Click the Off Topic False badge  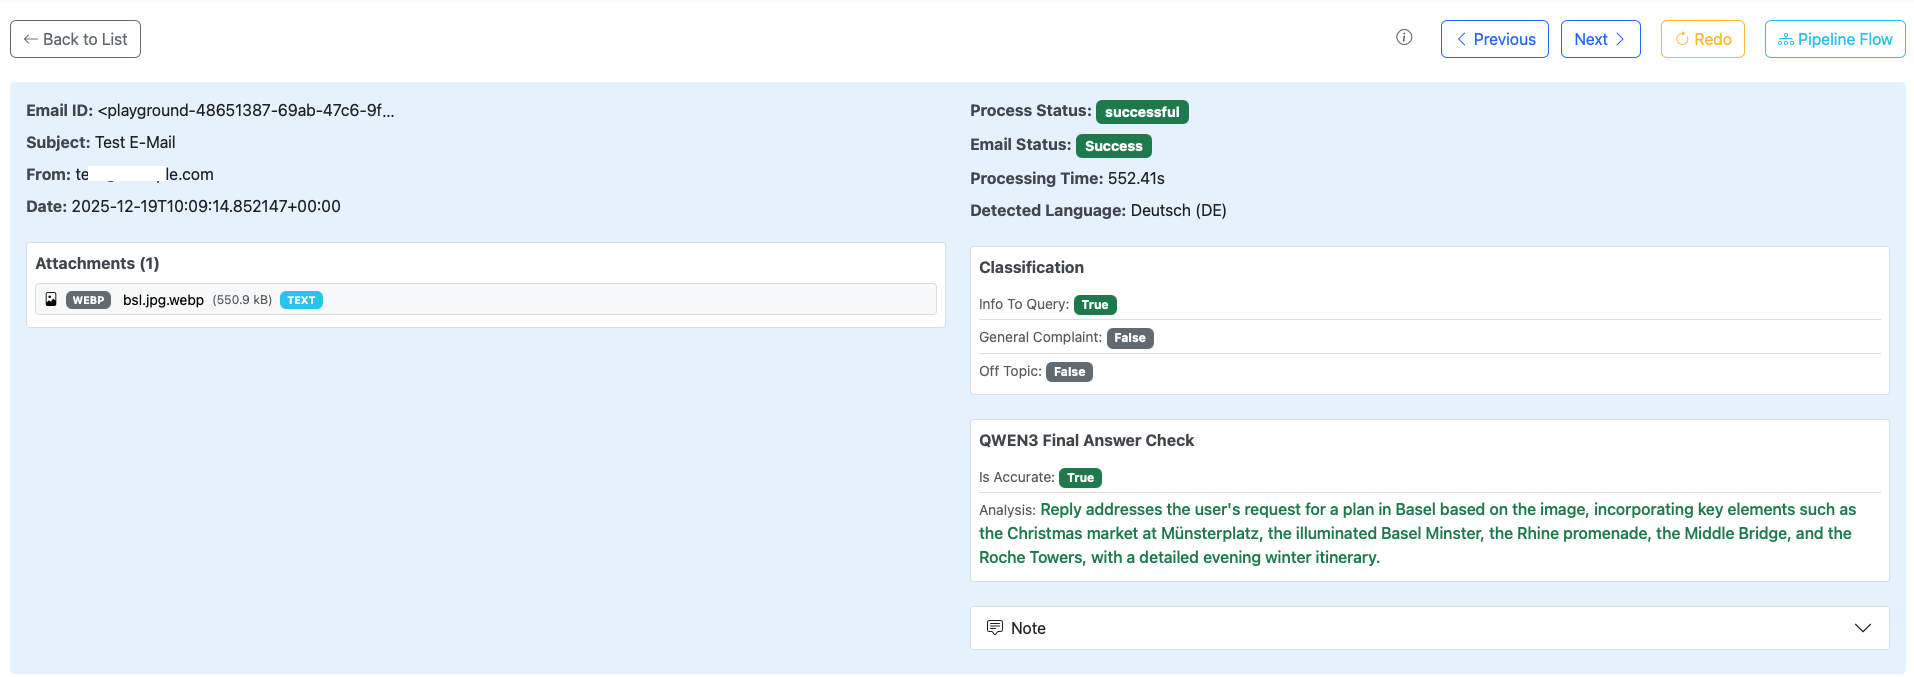click(1068, 372)
